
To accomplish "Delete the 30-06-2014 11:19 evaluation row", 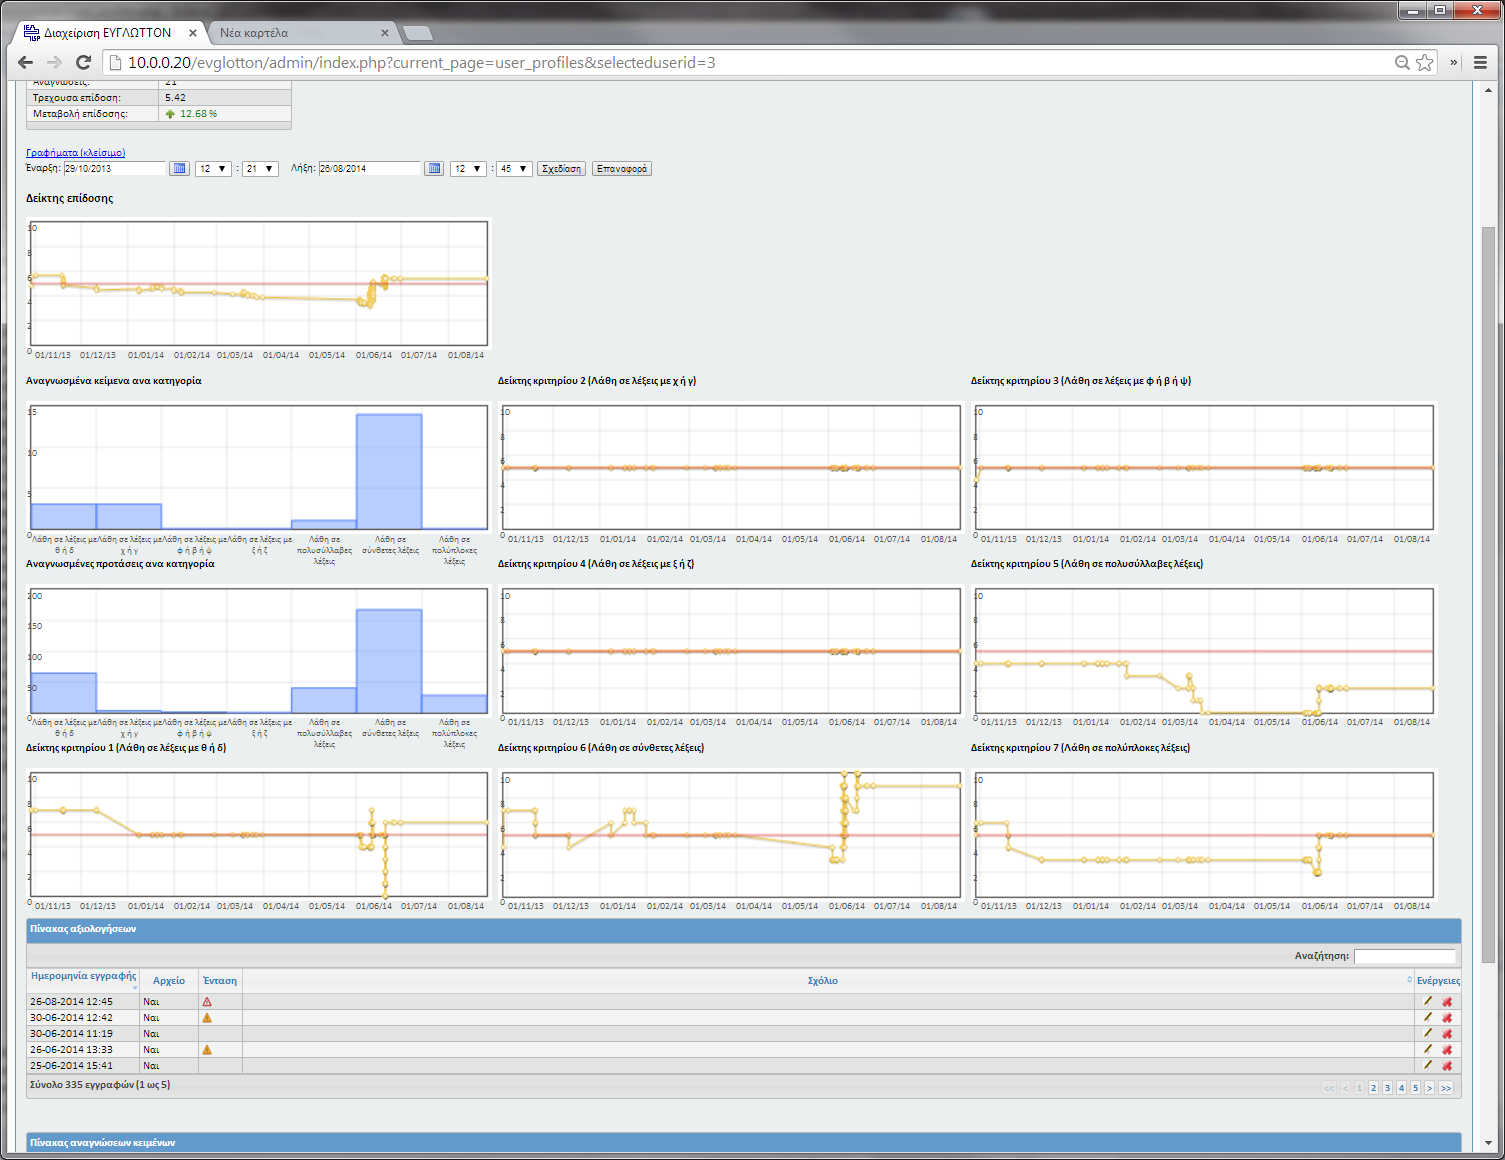I will 1447,1033.
